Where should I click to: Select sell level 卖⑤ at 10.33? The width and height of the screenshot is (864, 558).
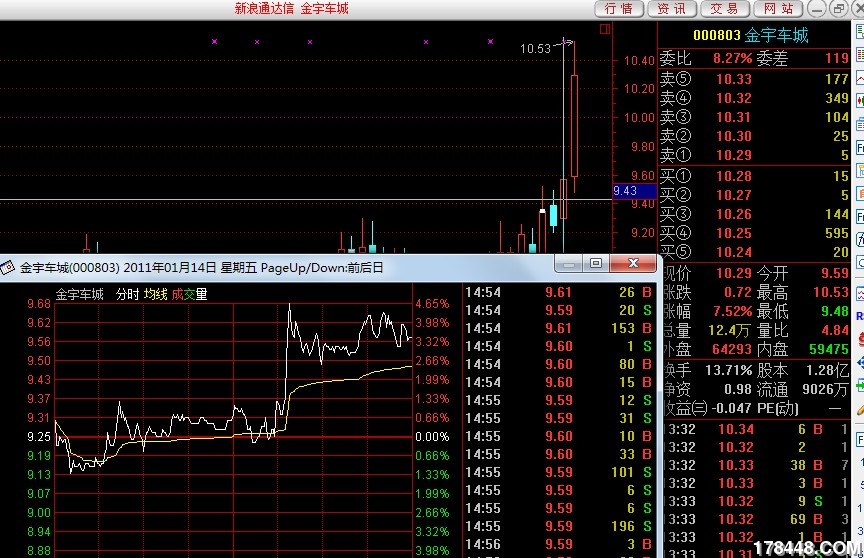point(754,79)
